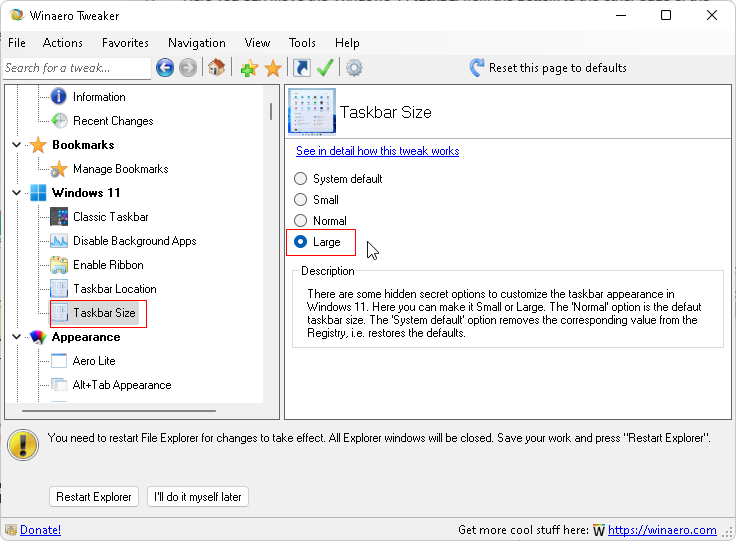The height and width of the screenshot is (541, 736).
Task: Click the Taskbar Location icon
Action: click(x=59, y=289)
